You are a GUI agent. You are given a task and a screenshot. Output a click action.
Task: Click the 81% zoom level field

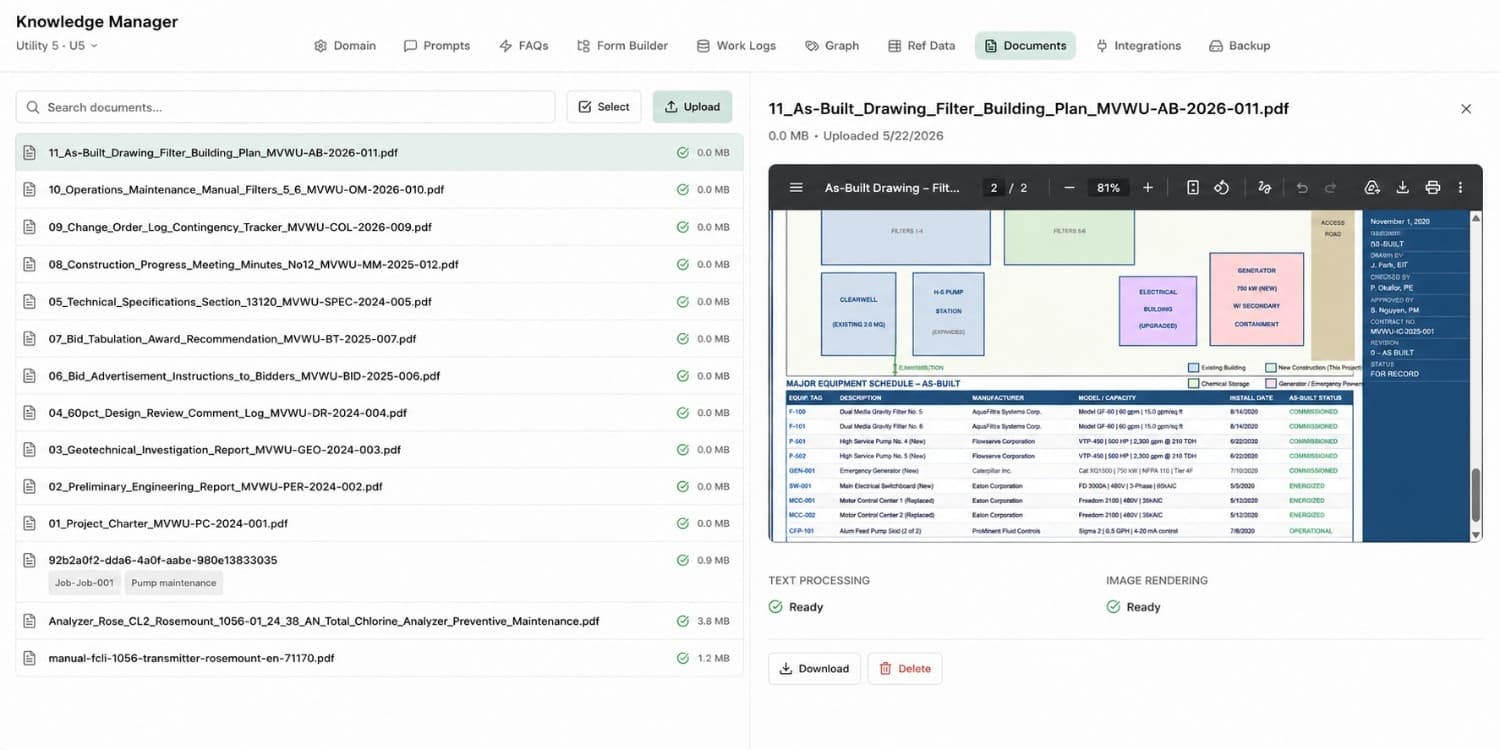(1108, 187)
